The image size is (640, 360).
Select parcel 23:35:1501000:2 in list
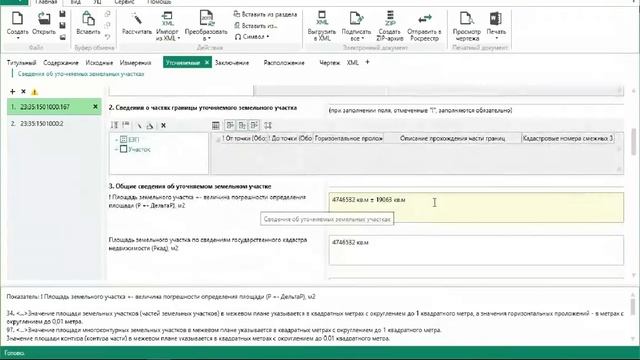tap(54, 124)
